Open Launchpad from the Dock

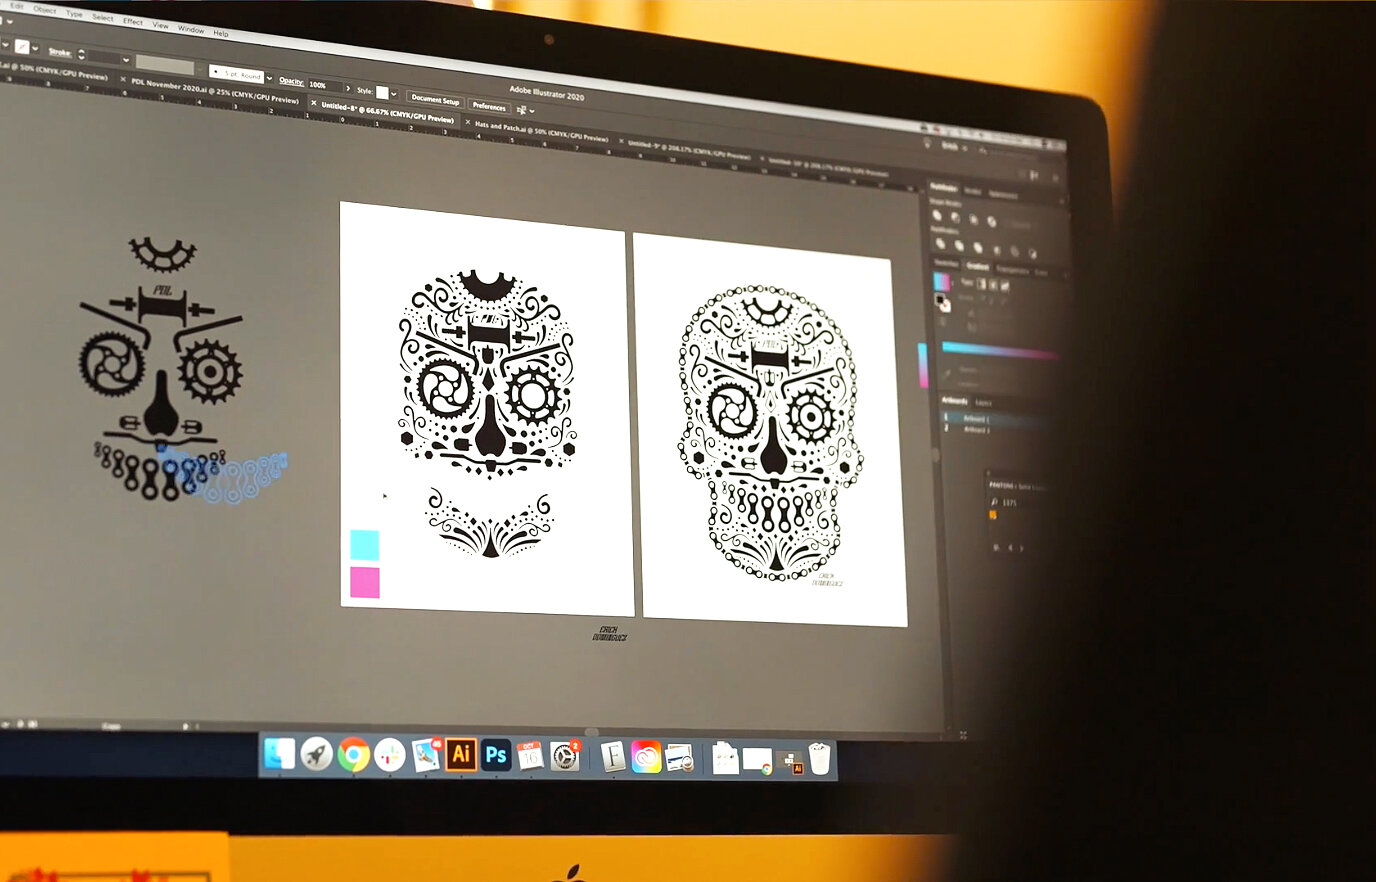[x=316, y=755]
